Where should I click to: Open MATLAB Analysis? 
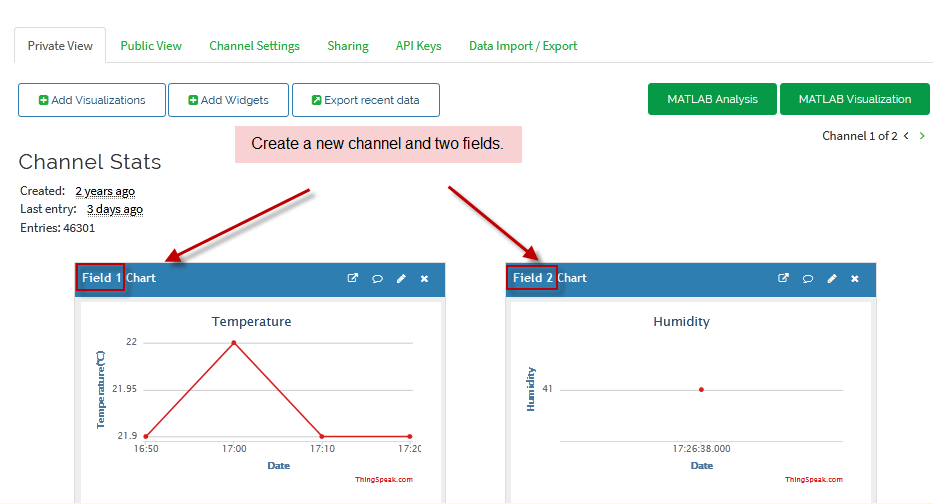point(712,99)
